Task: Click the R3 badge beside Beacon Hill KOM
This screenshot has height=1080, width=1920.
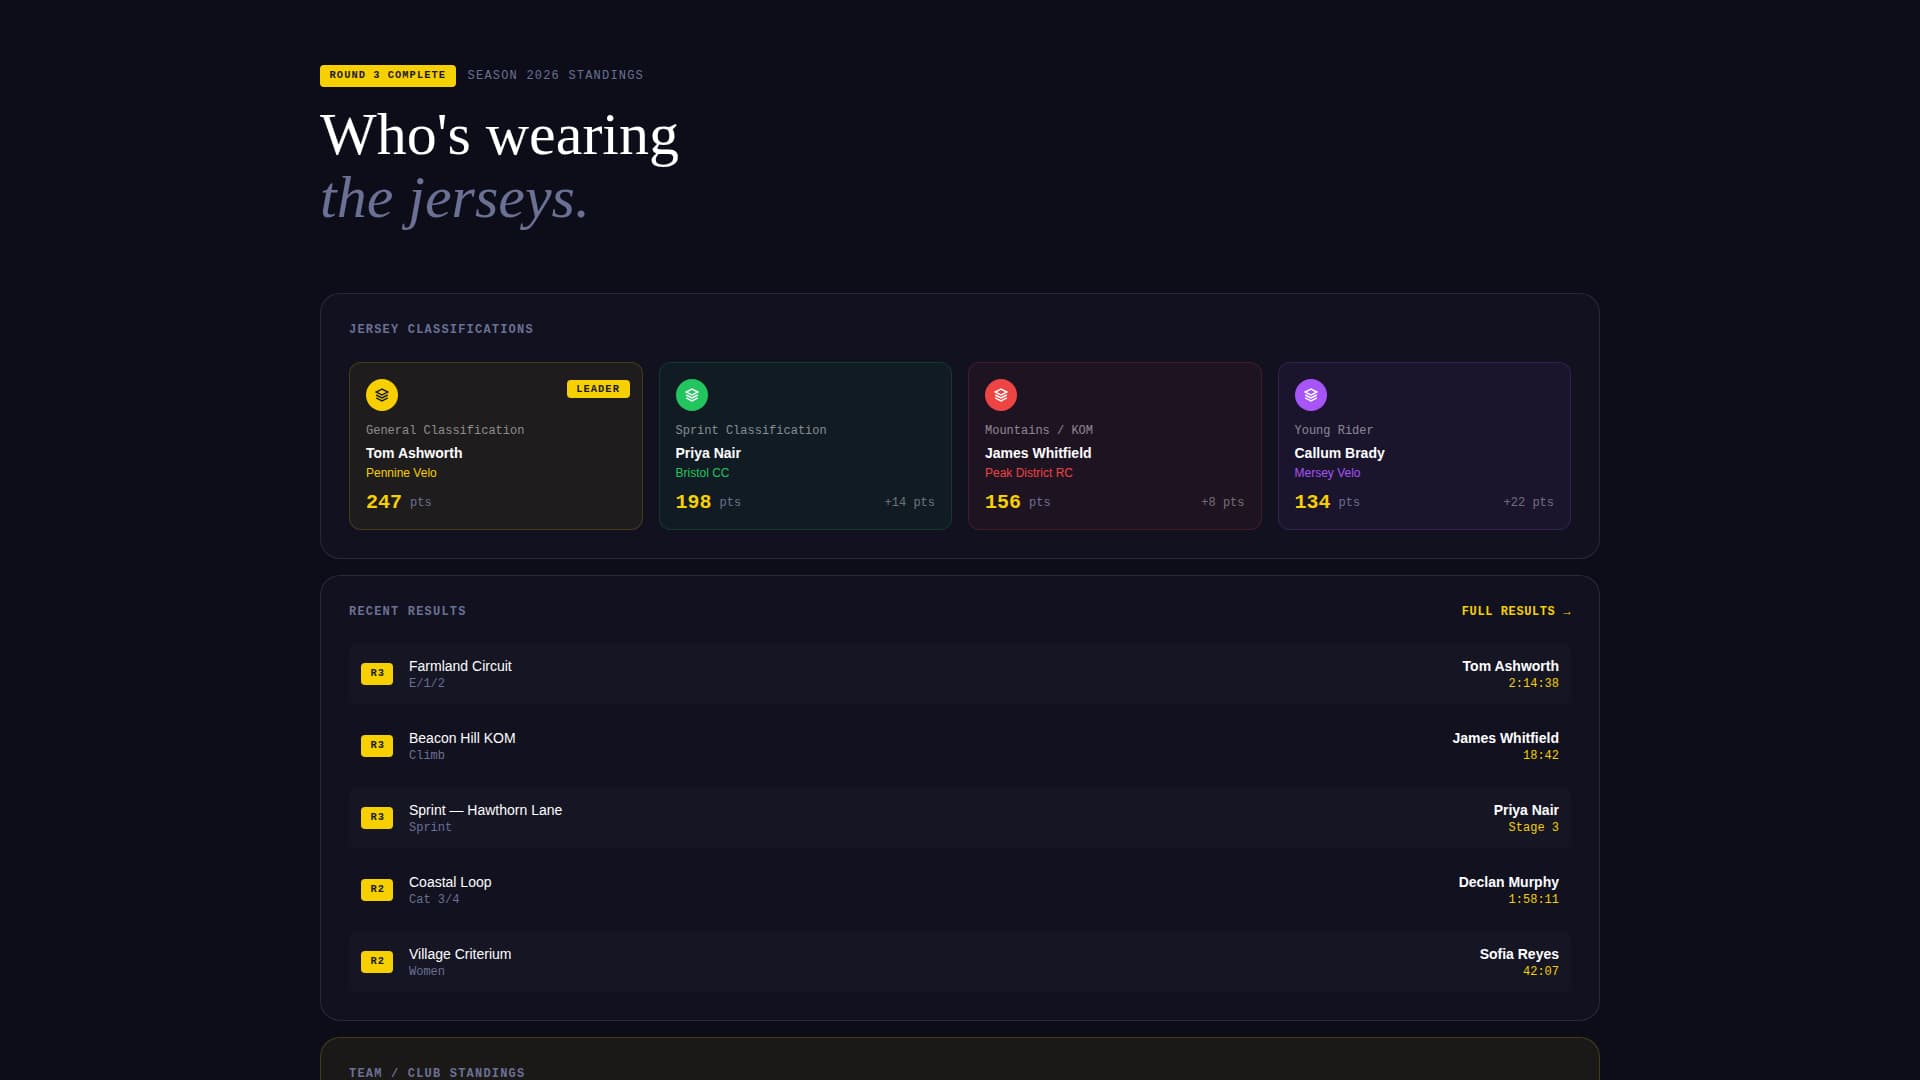Action: 377,746
